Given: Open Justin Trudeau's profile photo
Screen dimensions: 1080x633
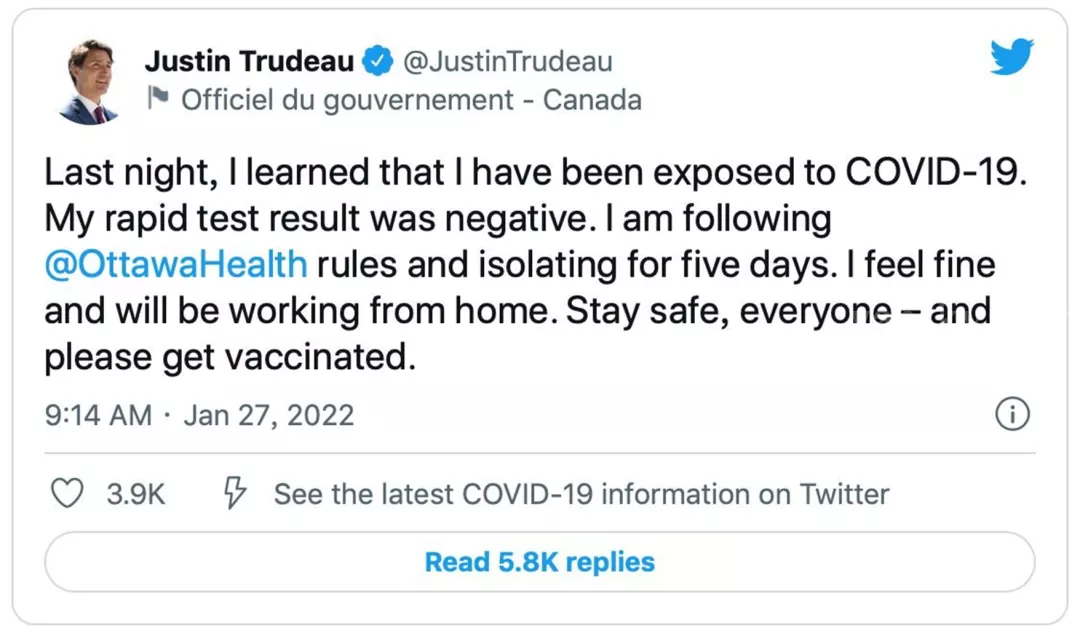Looking at the screenshot, I should (x=89, y=81).
